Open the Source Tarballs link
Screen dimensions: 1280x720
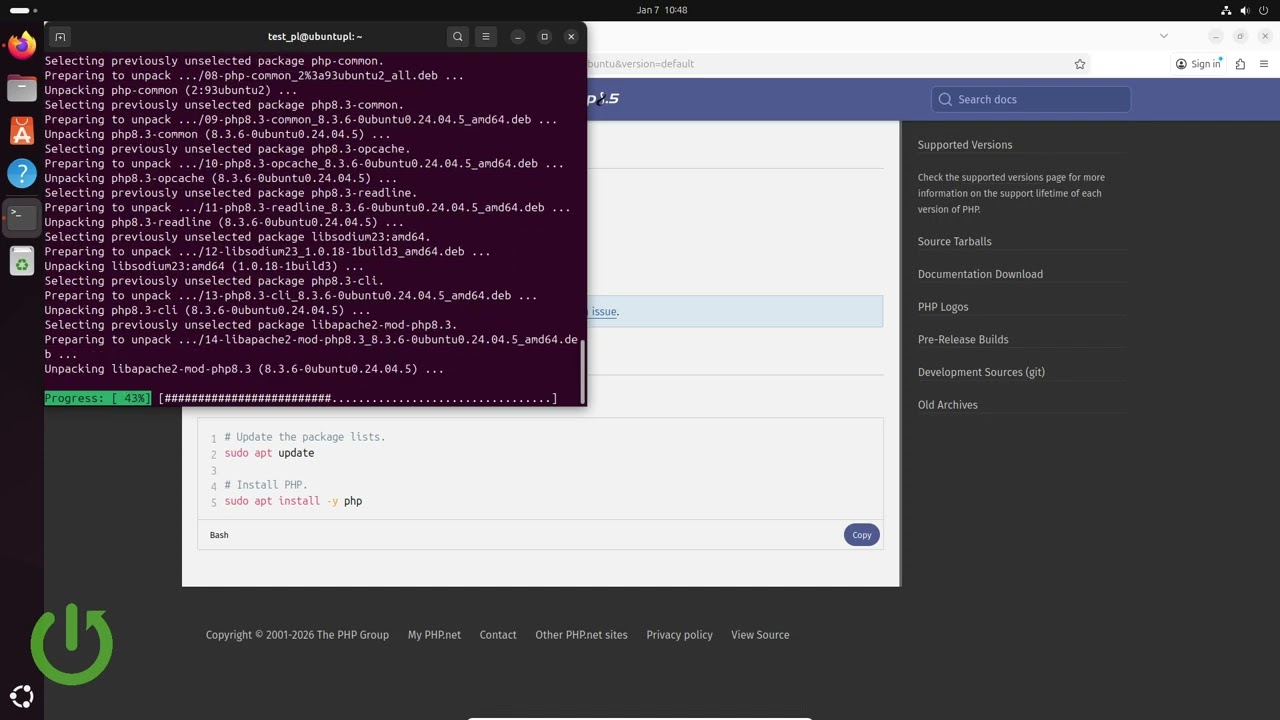(x=955, y=242)
